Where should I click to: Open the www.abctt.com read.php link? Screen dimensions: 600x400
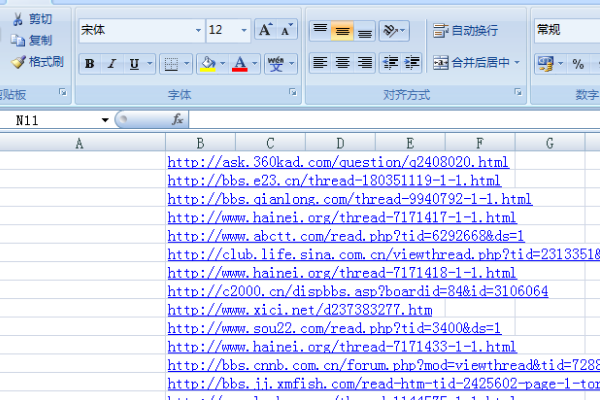346,236
